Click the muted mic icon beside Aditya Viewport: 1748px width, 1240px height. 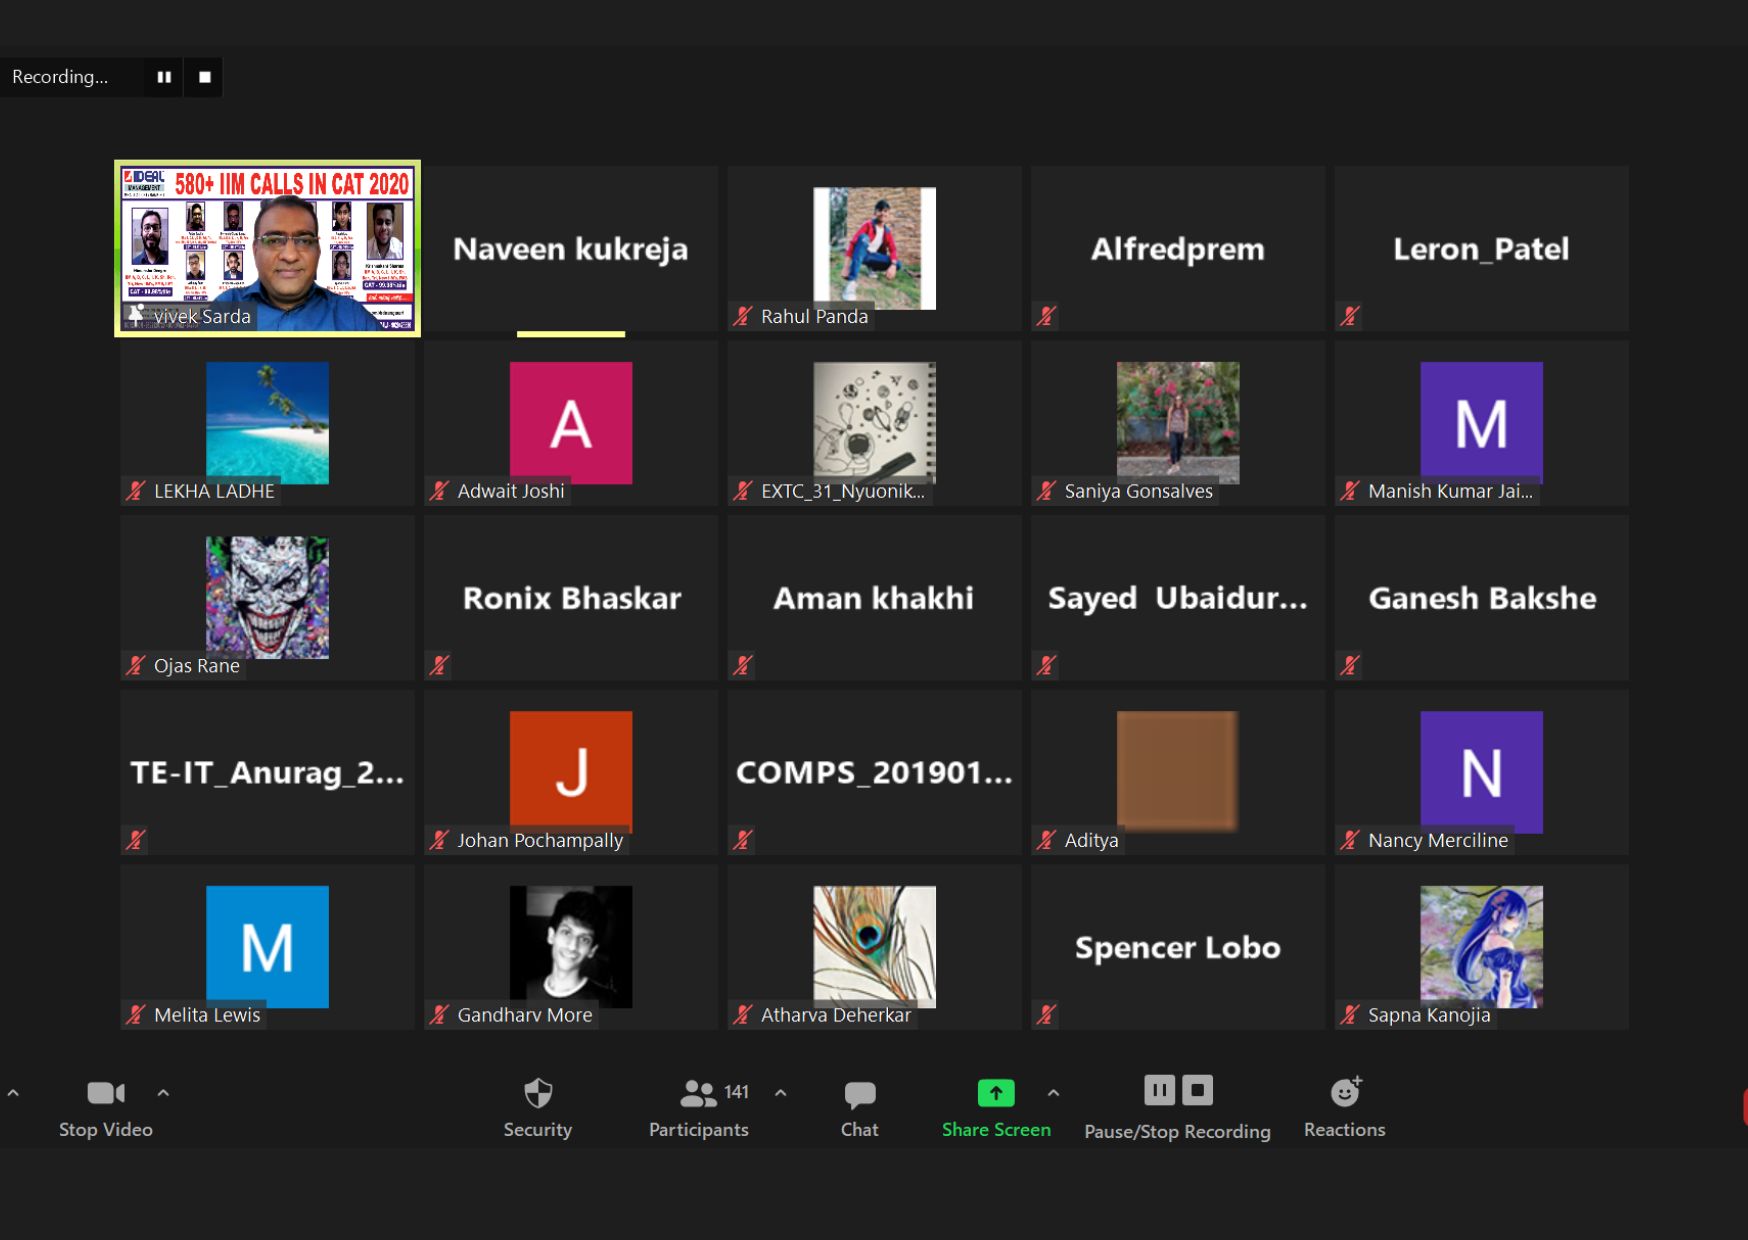click(1046, 841)
